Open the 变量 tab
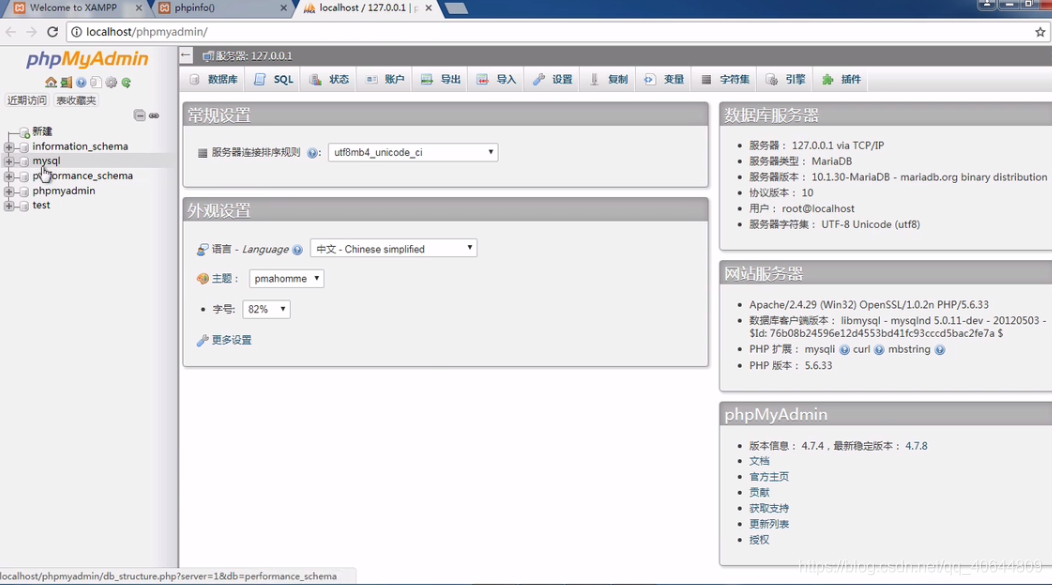The height and width of the screenshot is (585, 1052). pos(664,79)
